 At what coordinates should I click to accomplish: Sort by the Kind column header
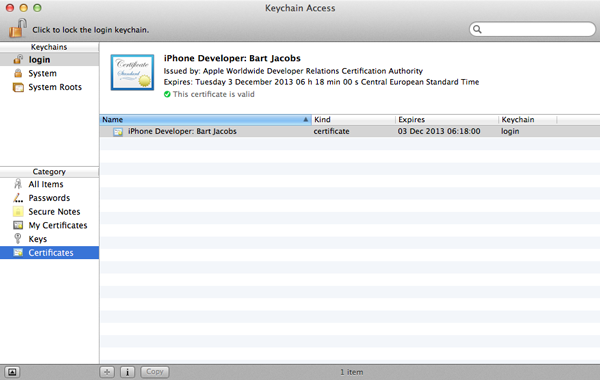354,120
